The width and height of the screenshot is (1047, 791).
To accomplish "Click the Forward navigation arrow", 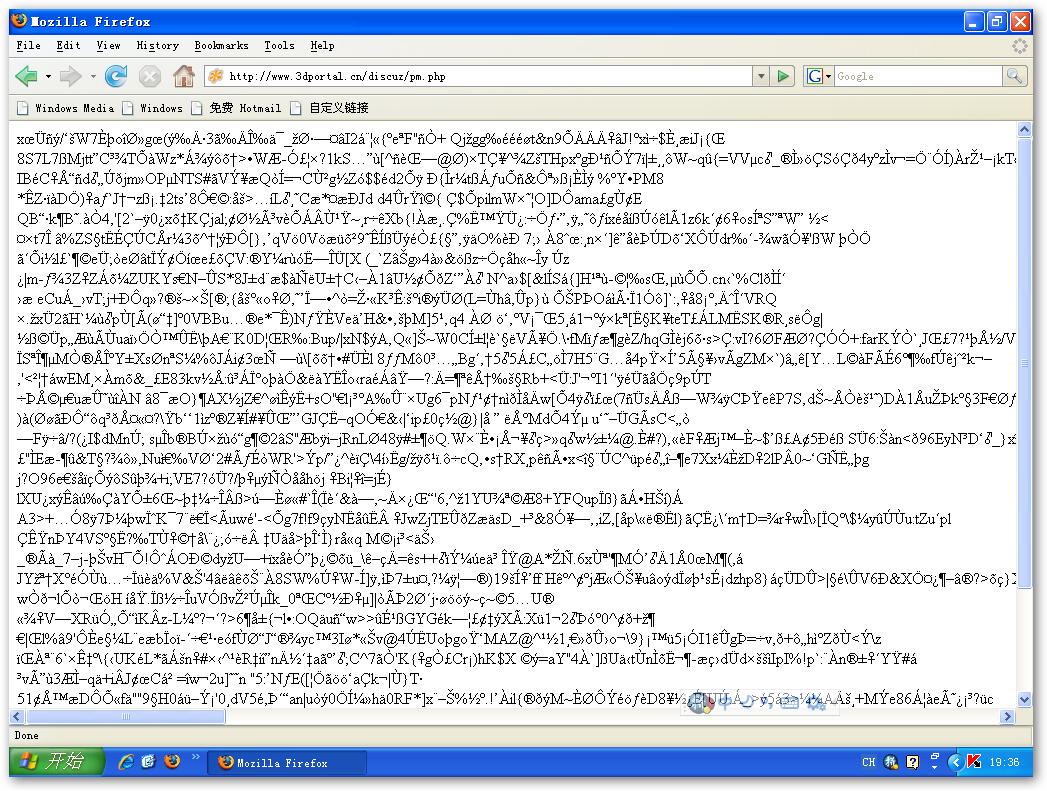I will [71, 76].
